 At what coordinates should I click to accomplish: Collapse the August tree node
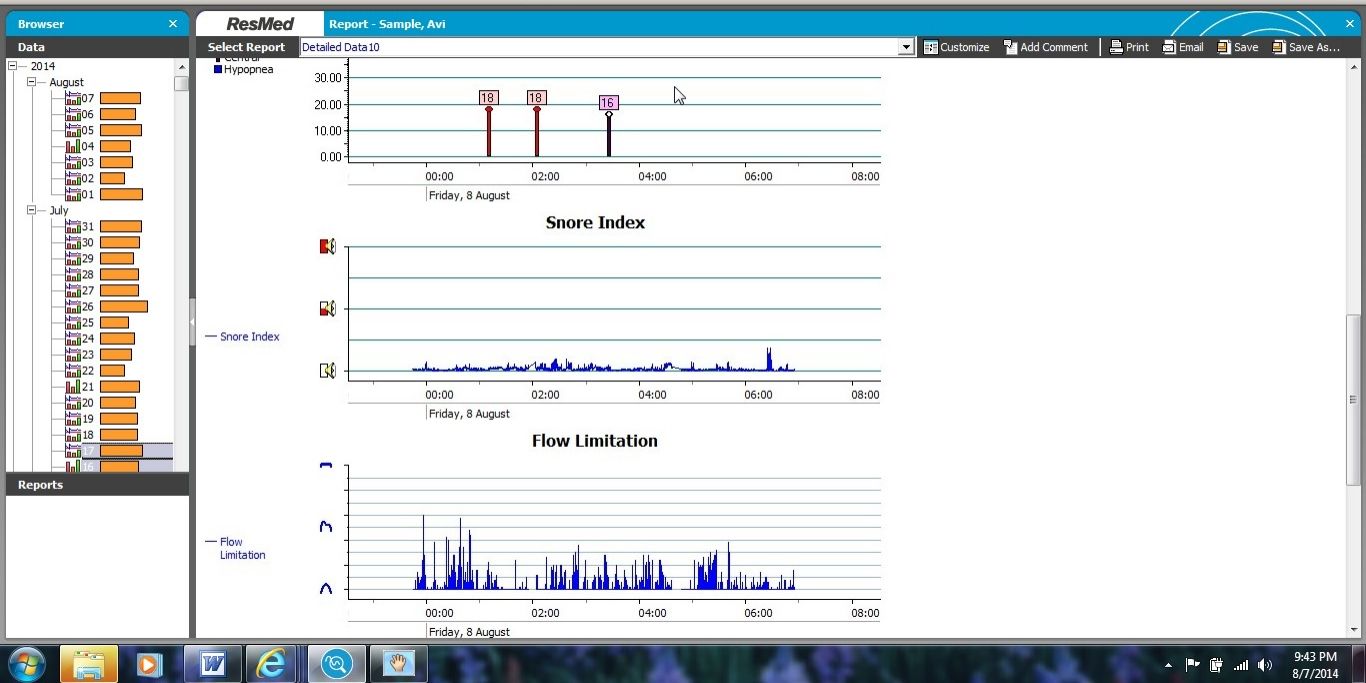[x=32, y=82]
